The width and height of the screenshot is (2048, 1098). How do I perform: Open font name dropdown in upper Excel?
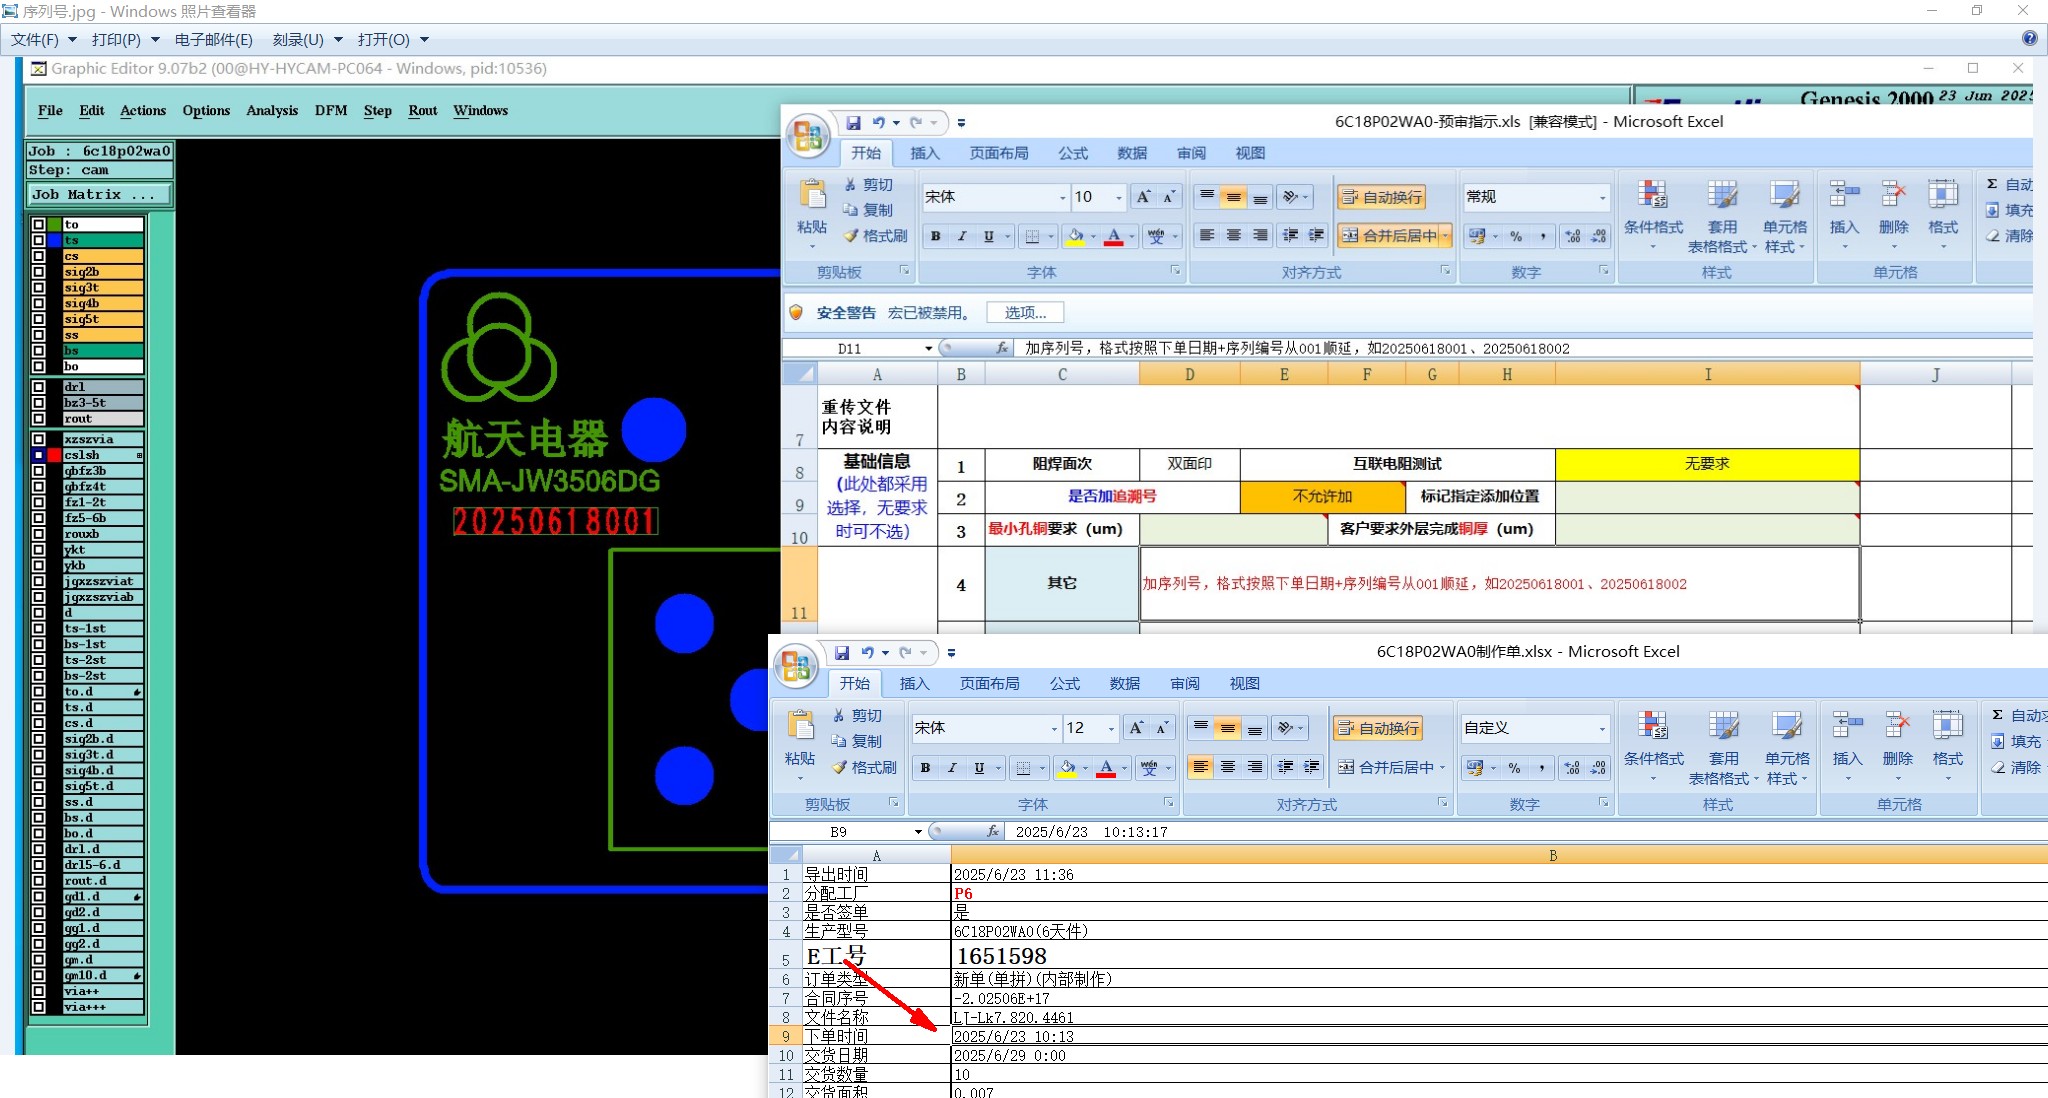[1062, 198]
